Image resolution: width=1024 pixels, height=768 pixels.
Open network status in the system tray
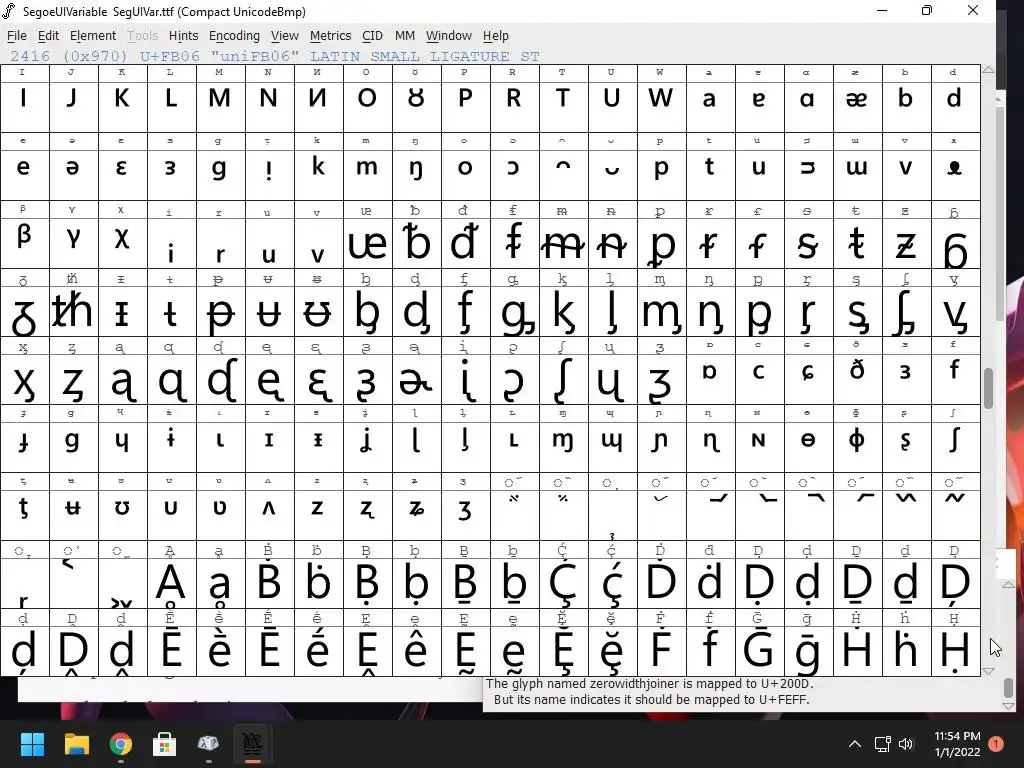tap(882, 744)
